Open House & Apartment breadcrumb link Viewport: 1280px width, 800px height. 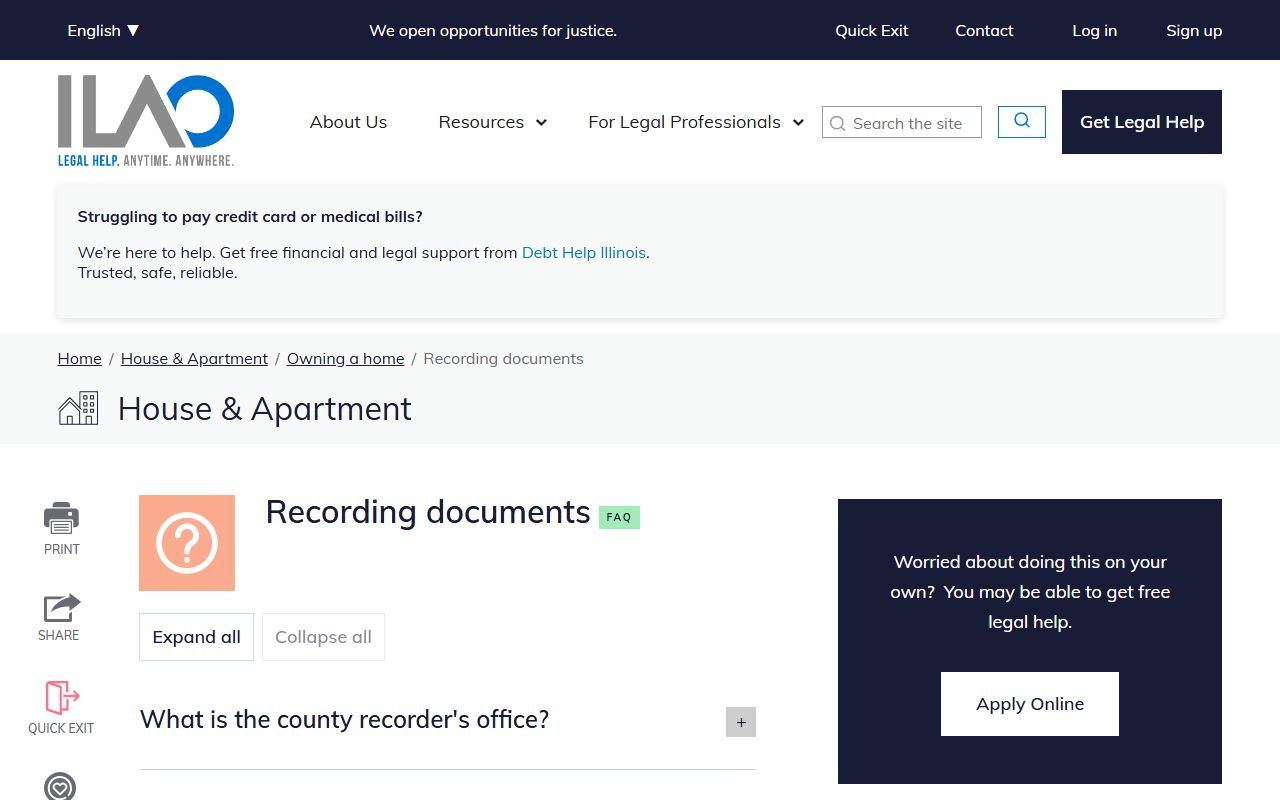point(194,358)
